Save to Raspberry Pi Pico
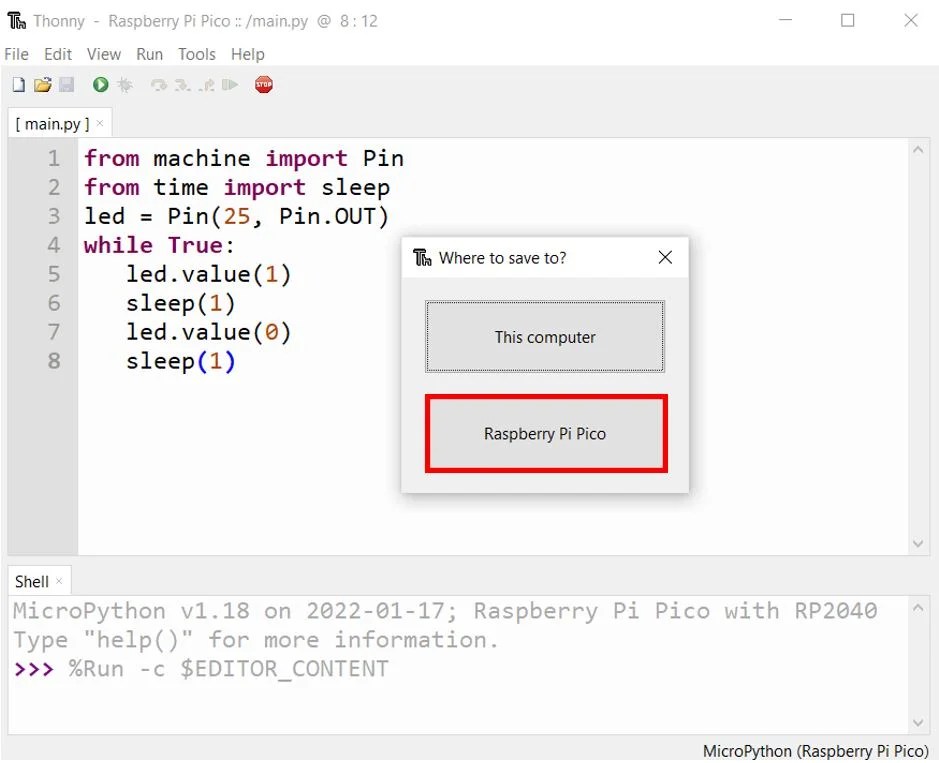Viewport: 939px width, 763px height. (x=545, y=433)
